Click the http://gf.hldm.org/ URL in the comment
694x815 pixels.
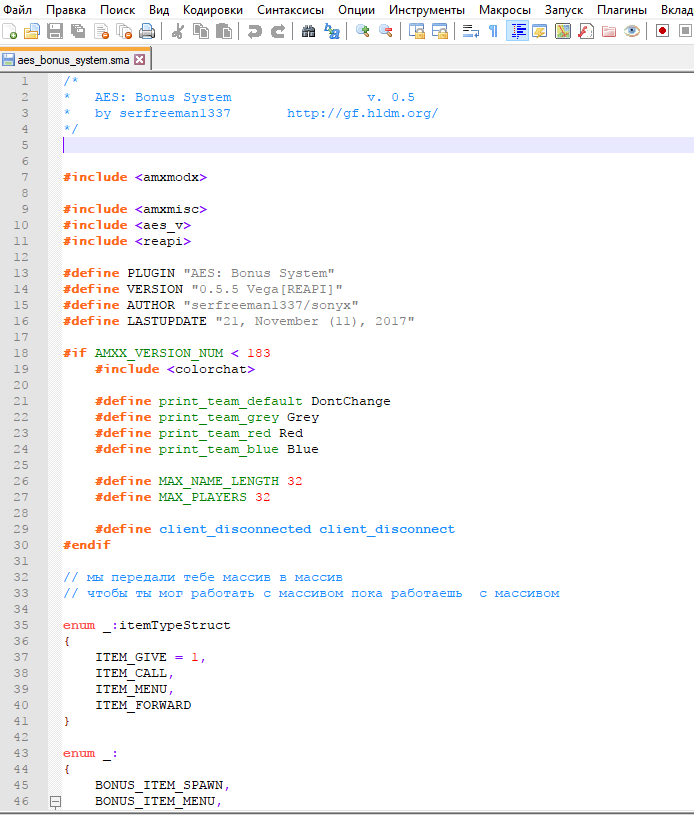point(362,113)
